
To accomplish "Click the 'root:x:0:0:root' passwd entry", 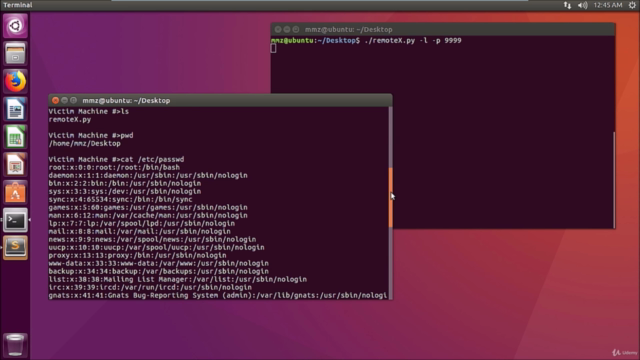I will [x=114, y=167].
